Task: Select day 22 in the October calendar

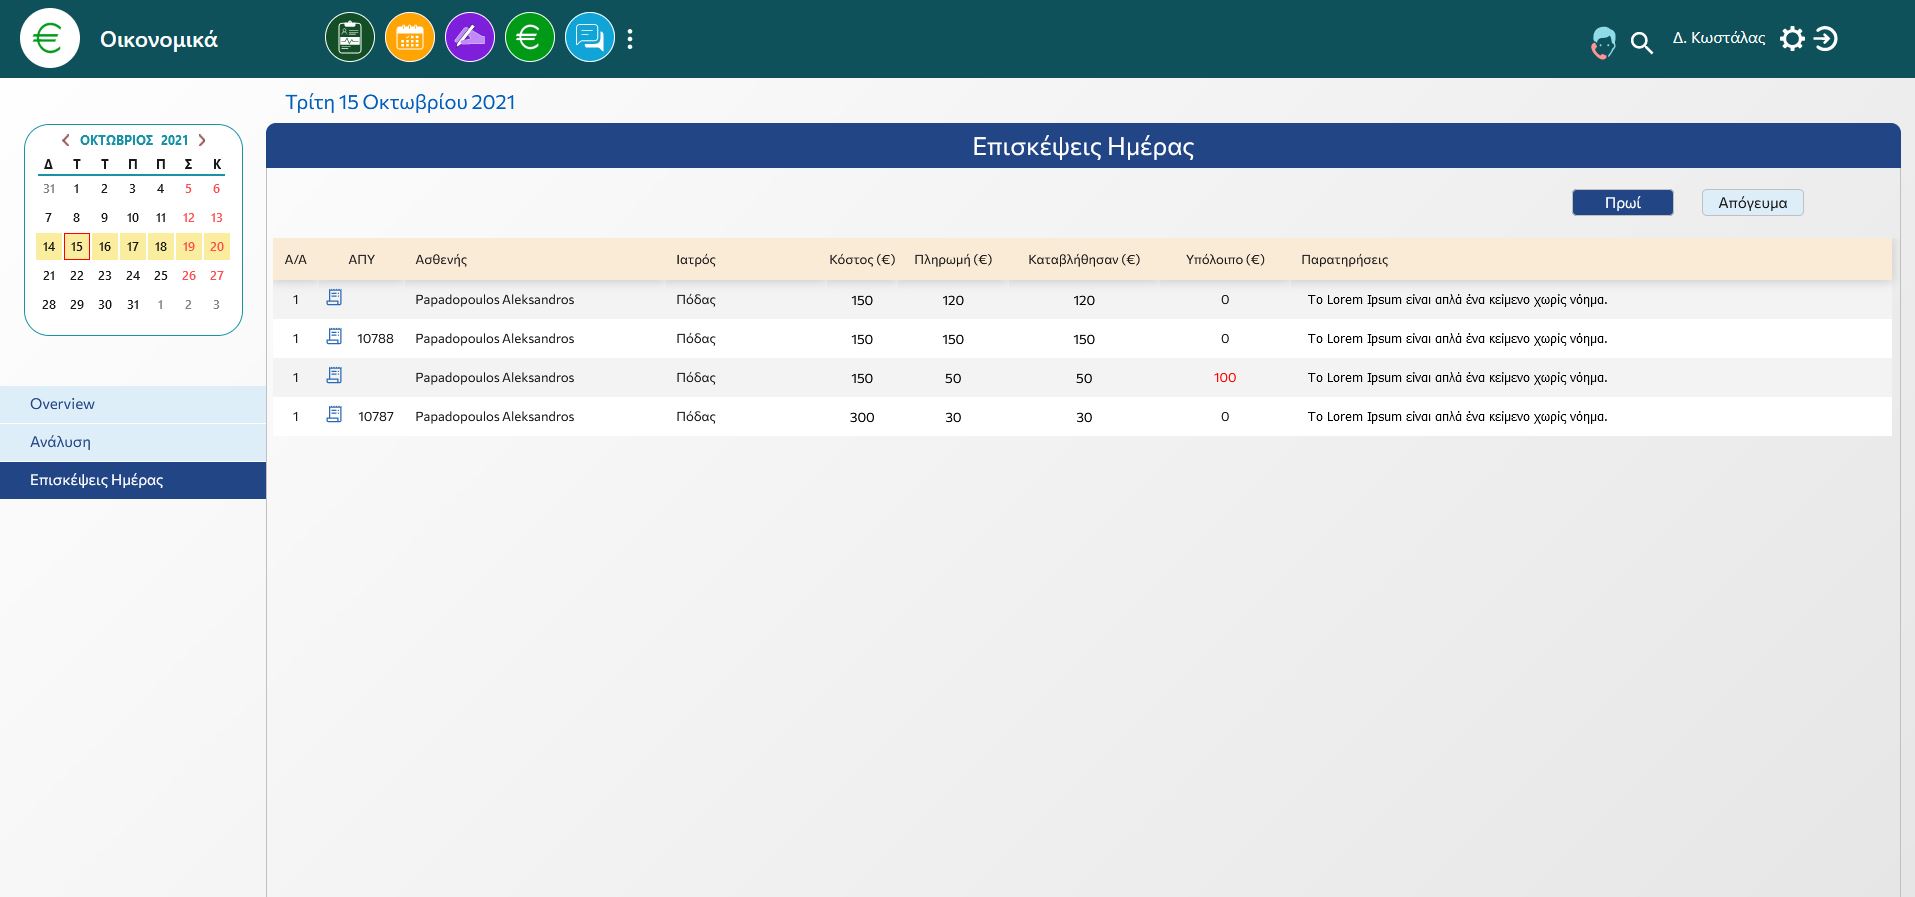Action: tap(77, 276)
